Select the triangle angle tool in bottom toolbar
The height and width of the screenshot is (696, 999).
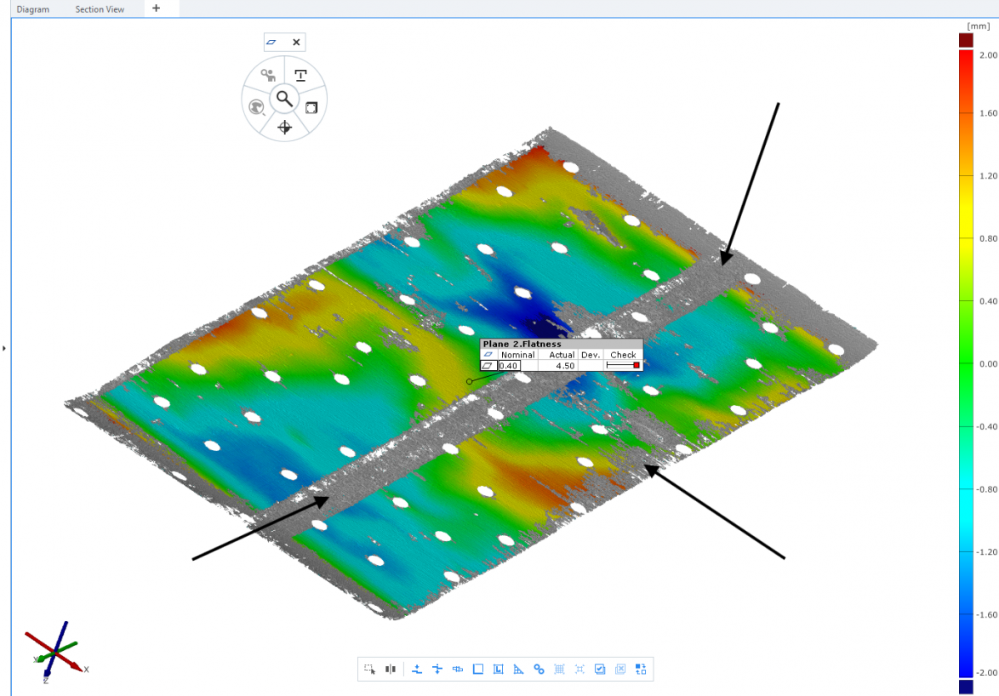point(519,669)
